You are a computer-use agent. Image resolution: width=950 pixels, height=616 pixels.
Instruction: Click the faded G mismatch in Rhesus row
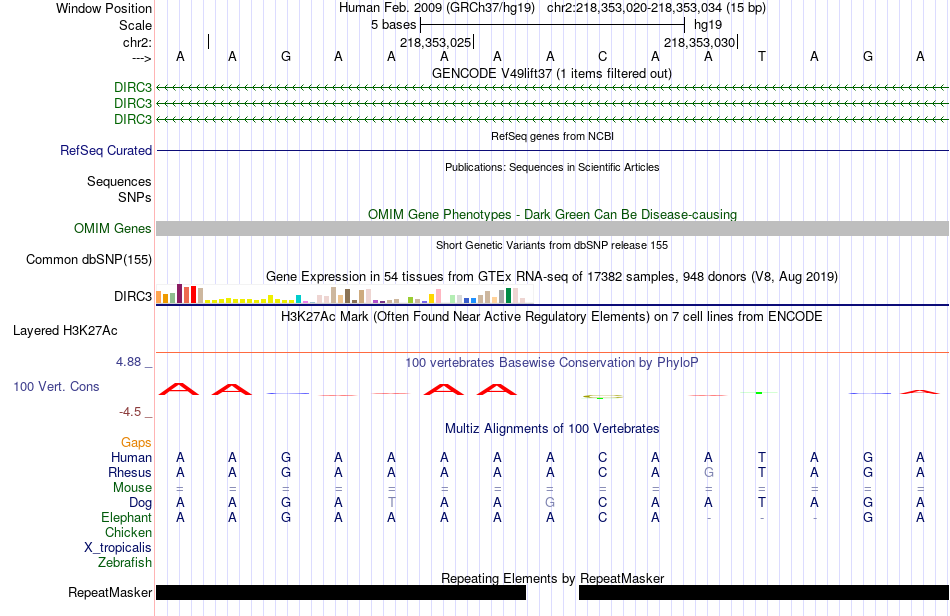pos(708,472)
